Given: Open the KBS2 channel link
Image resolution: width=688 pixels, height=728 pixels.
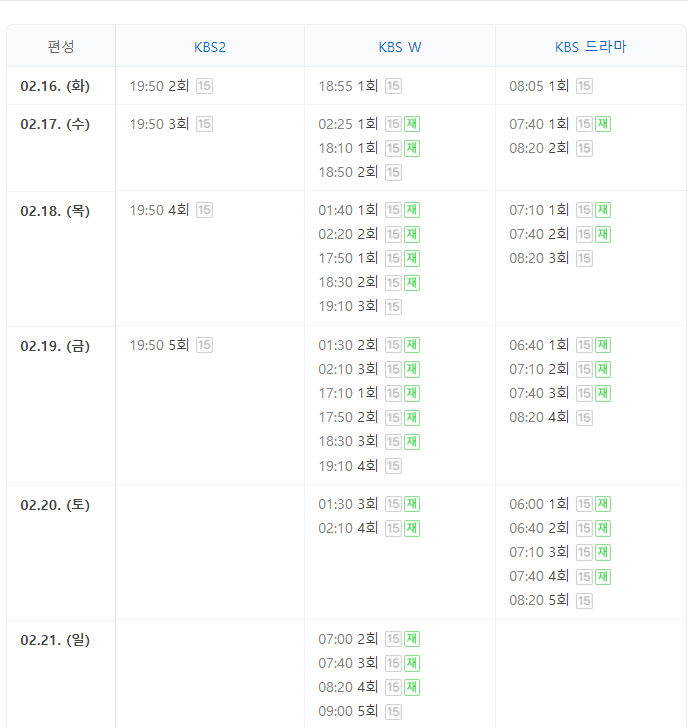Looking at the screenshot, I should tap(210, 47).
